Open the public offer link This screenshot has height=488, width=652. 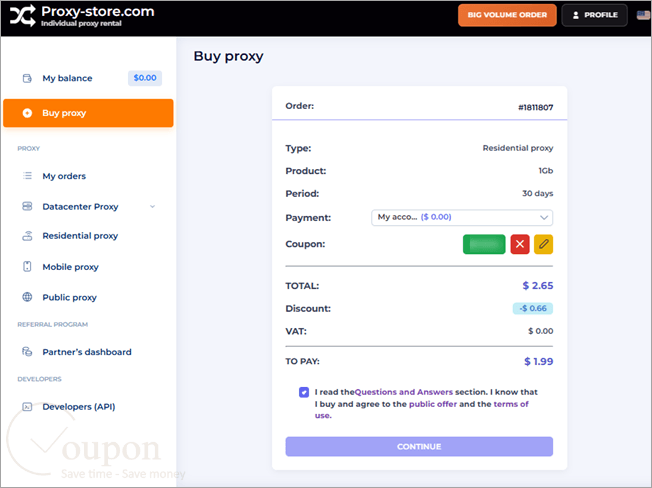click(433, 404)
